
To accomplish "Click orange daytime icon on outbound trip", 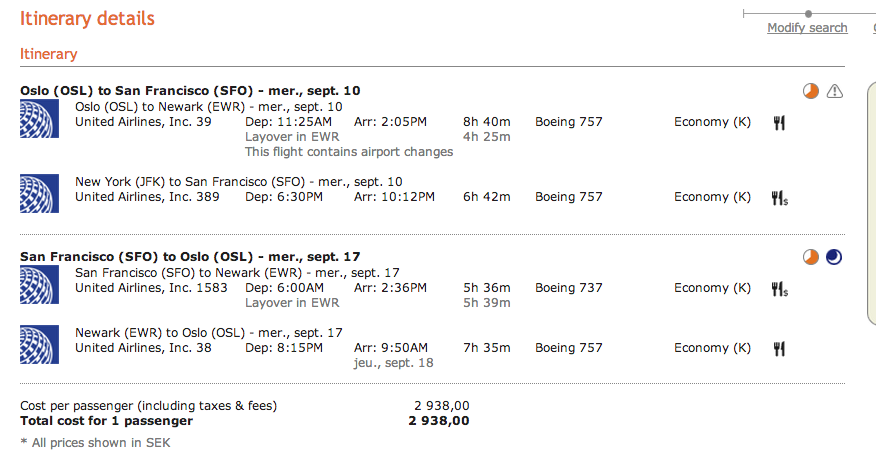I will (x=811, y=91).
